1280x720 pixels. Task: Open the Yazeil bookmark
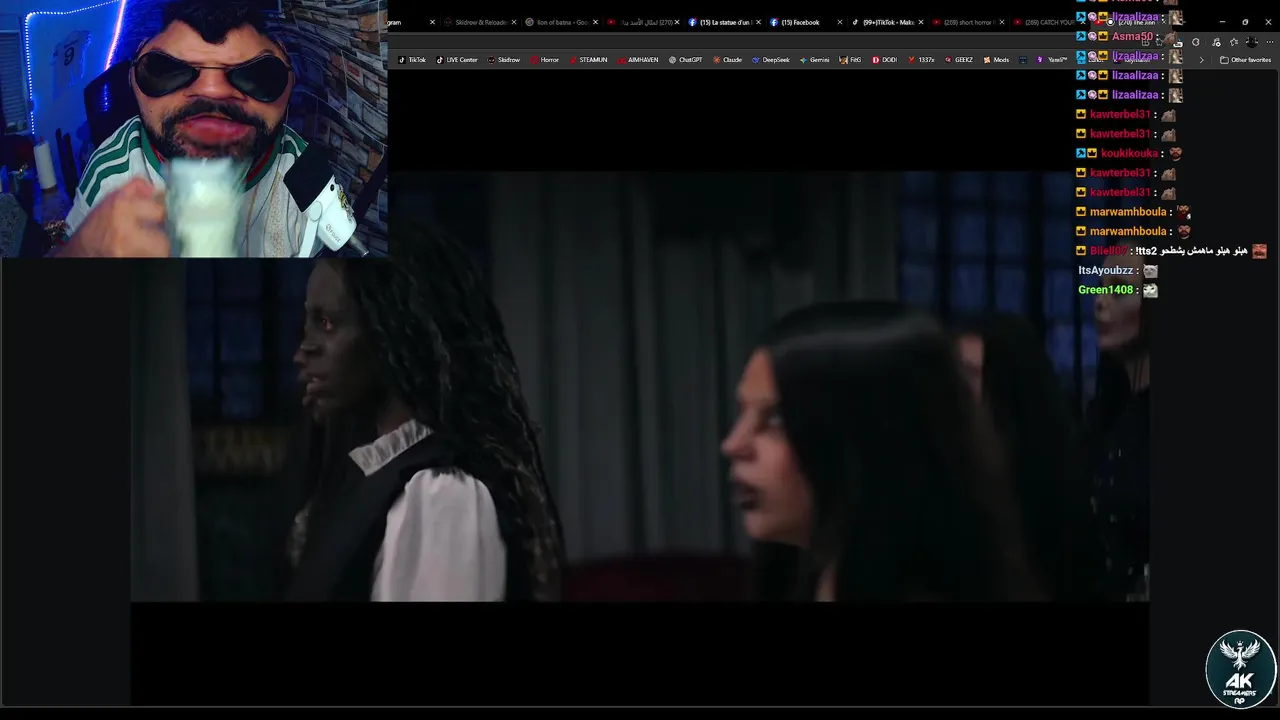click(1052, 60)
